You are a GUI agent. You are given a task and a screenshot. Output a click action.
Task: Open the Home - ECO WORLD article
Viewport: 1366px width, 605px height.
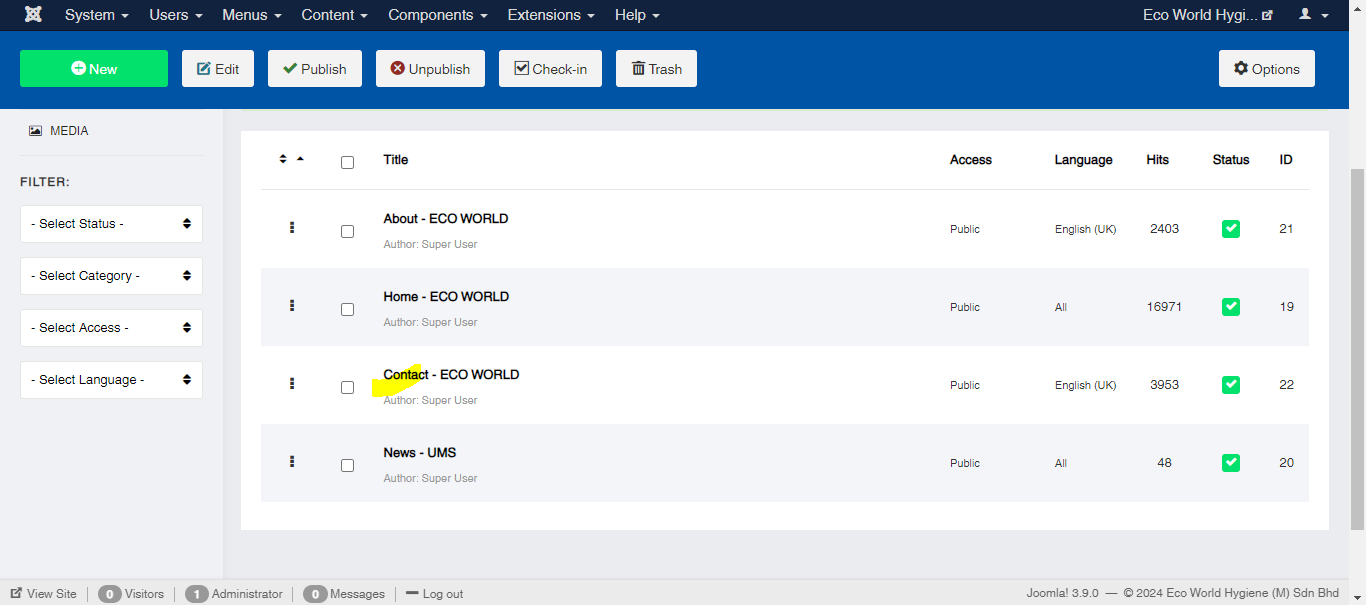[x=446, y=296]
